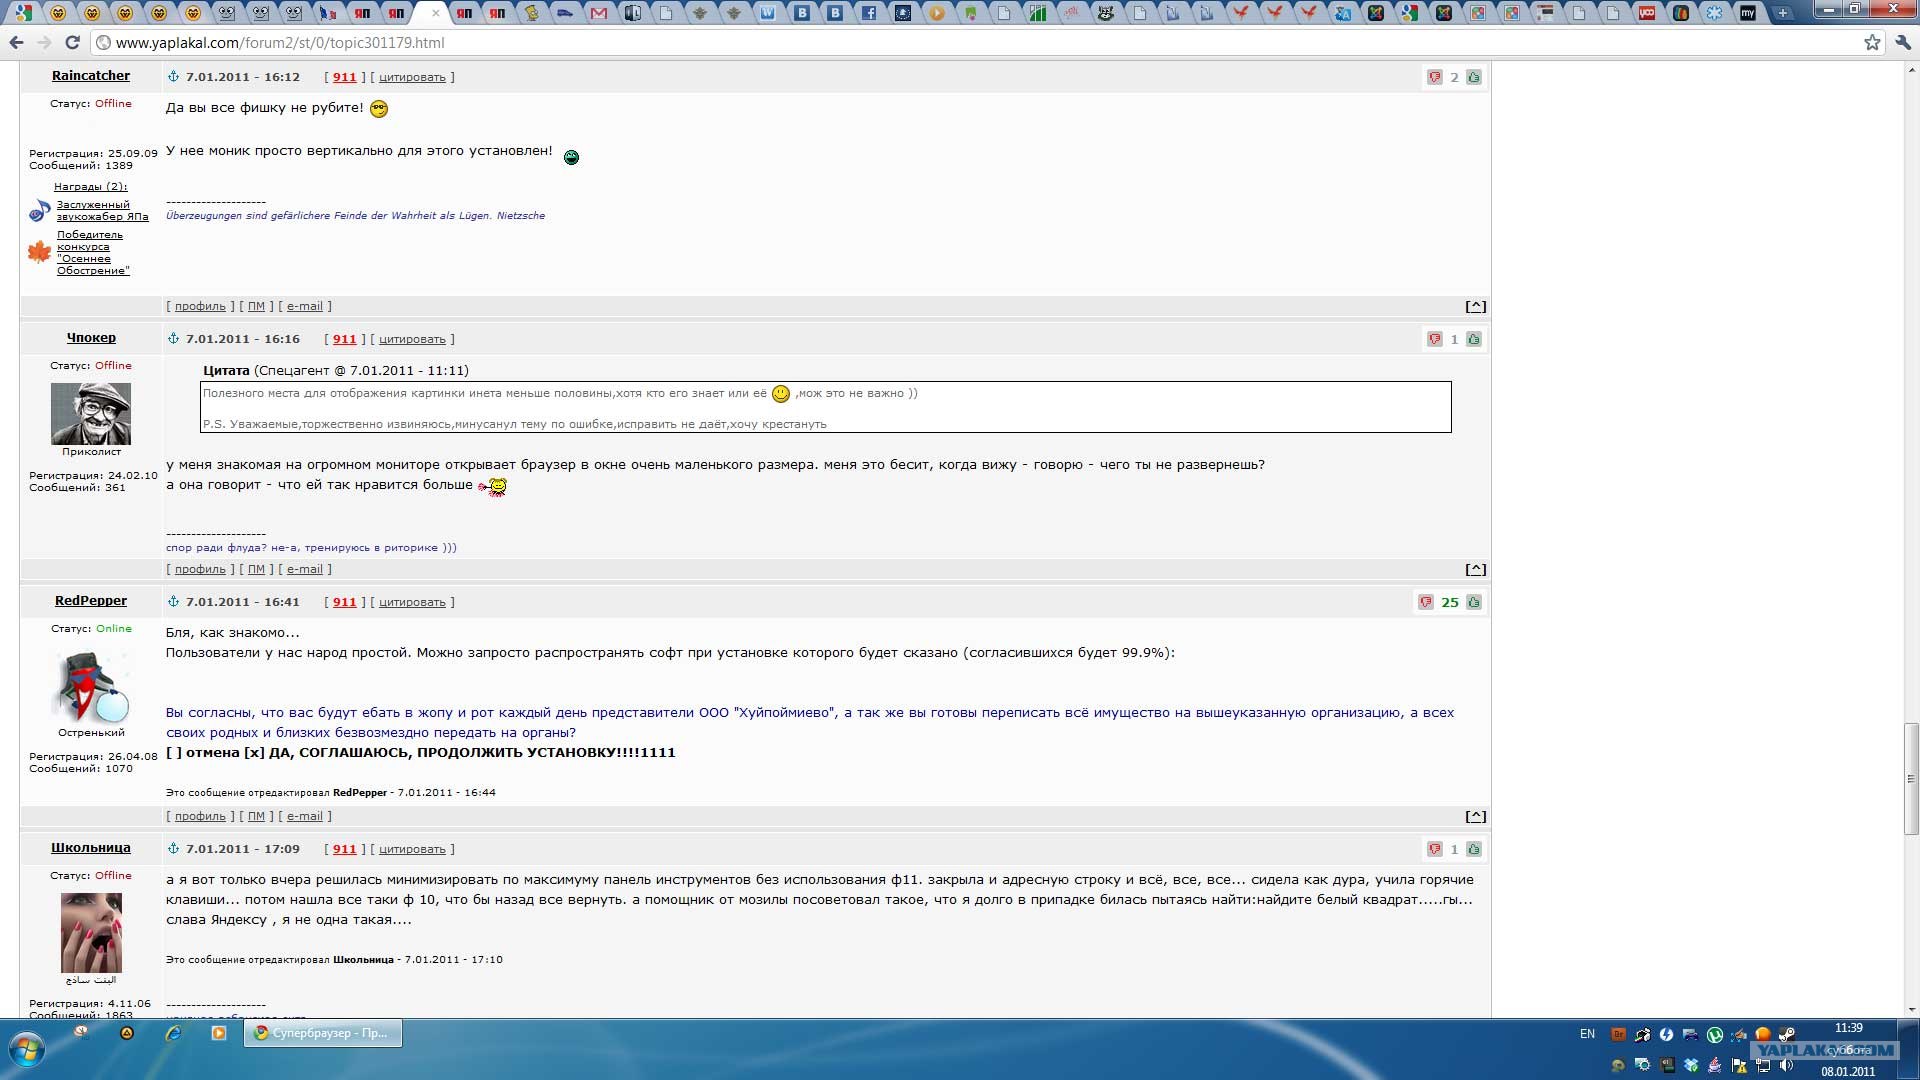Open Чпокер's username link

pyautogui.click(x=91, y=338)
